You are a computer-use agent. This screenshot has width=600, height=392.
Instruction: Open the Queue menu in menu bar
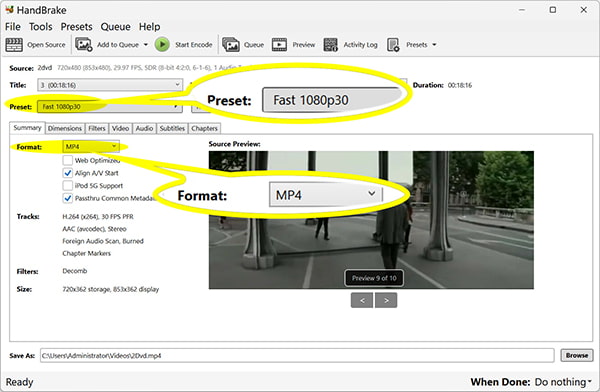pos(116,27)
